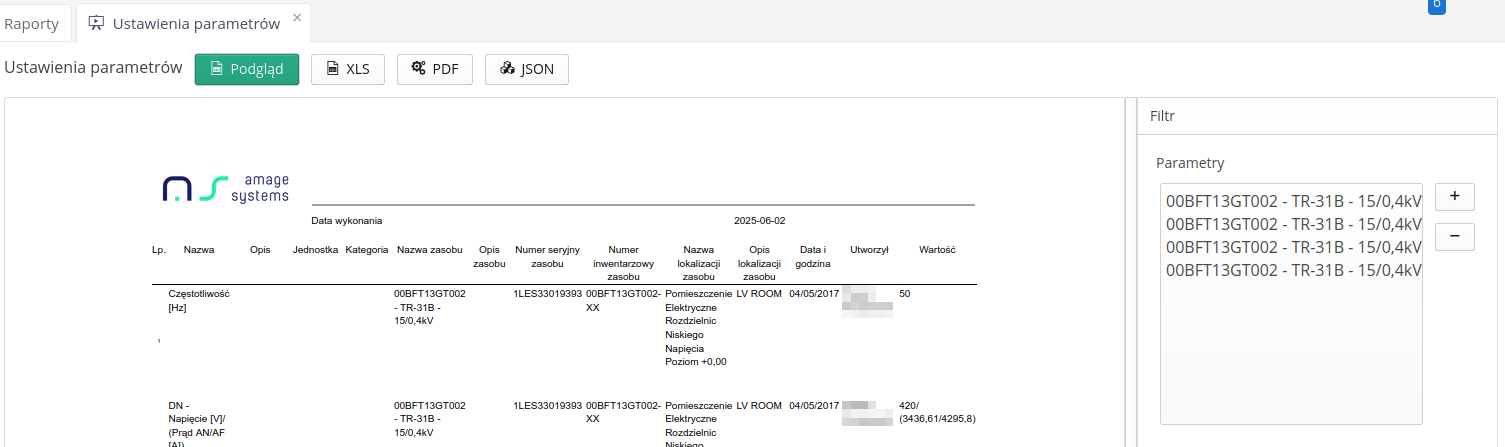Close the Ustawienia parametrów tab
The width and height of the screenshot is (1505, 447).
point(297,18)
